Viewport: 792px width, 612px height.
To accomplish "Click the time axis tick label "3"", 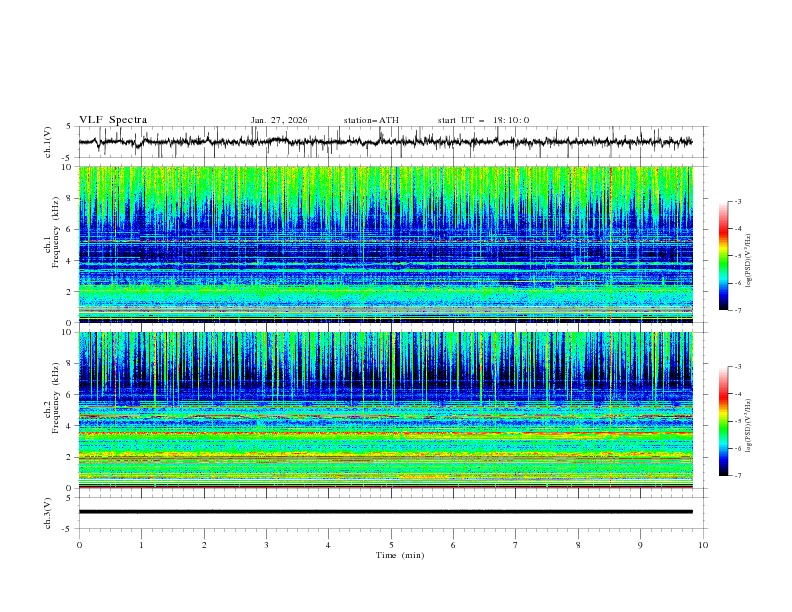I will [x=266, y=545].
